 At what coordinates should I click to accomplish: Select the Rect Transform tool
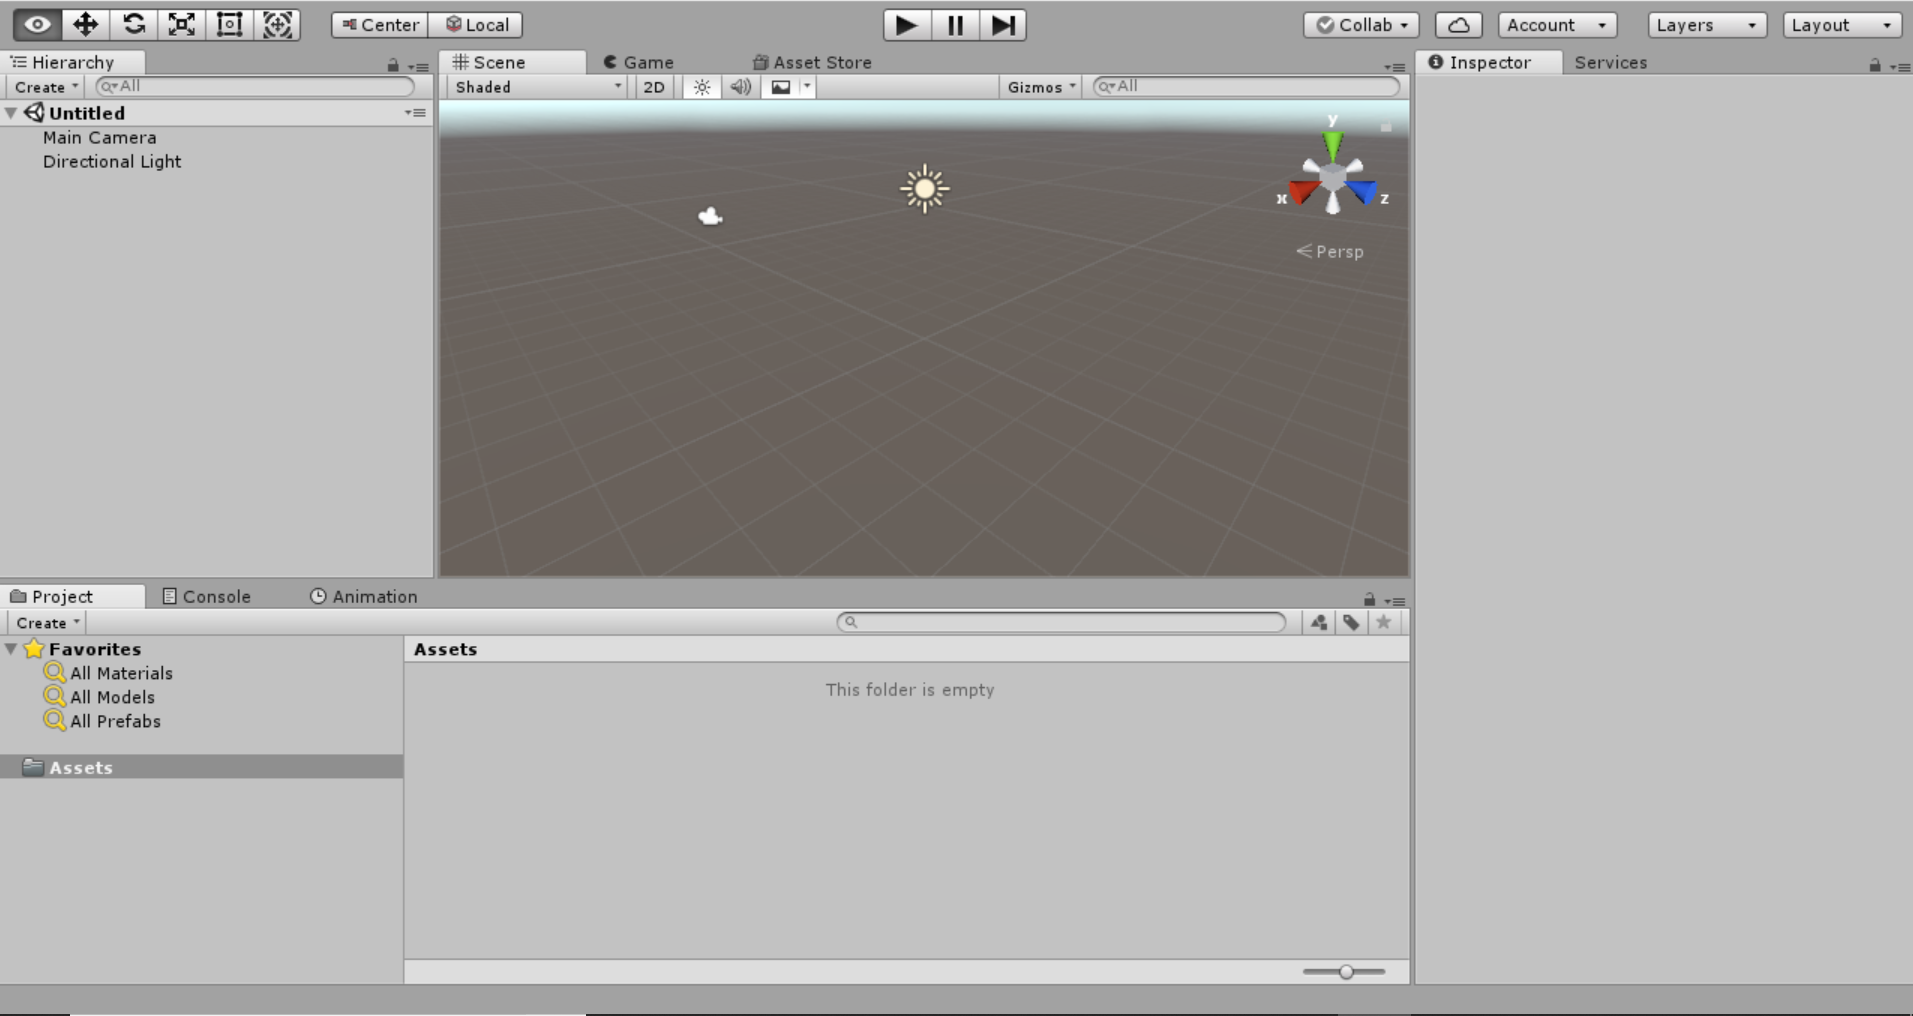point(229,25)
